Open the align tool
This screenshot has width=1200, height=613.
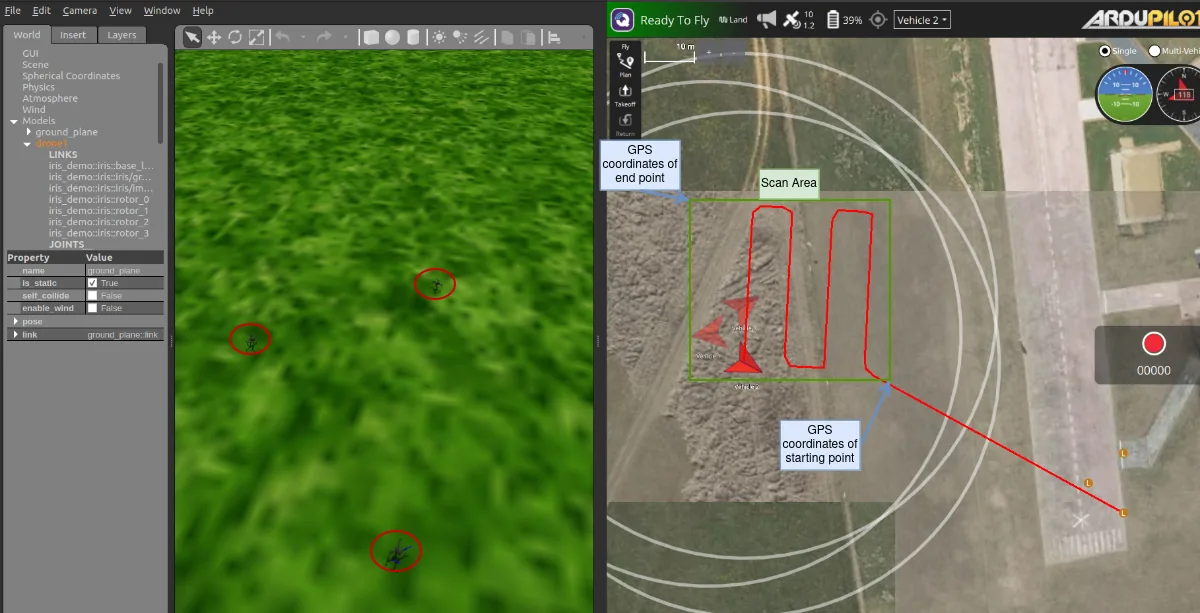[554, 37]
